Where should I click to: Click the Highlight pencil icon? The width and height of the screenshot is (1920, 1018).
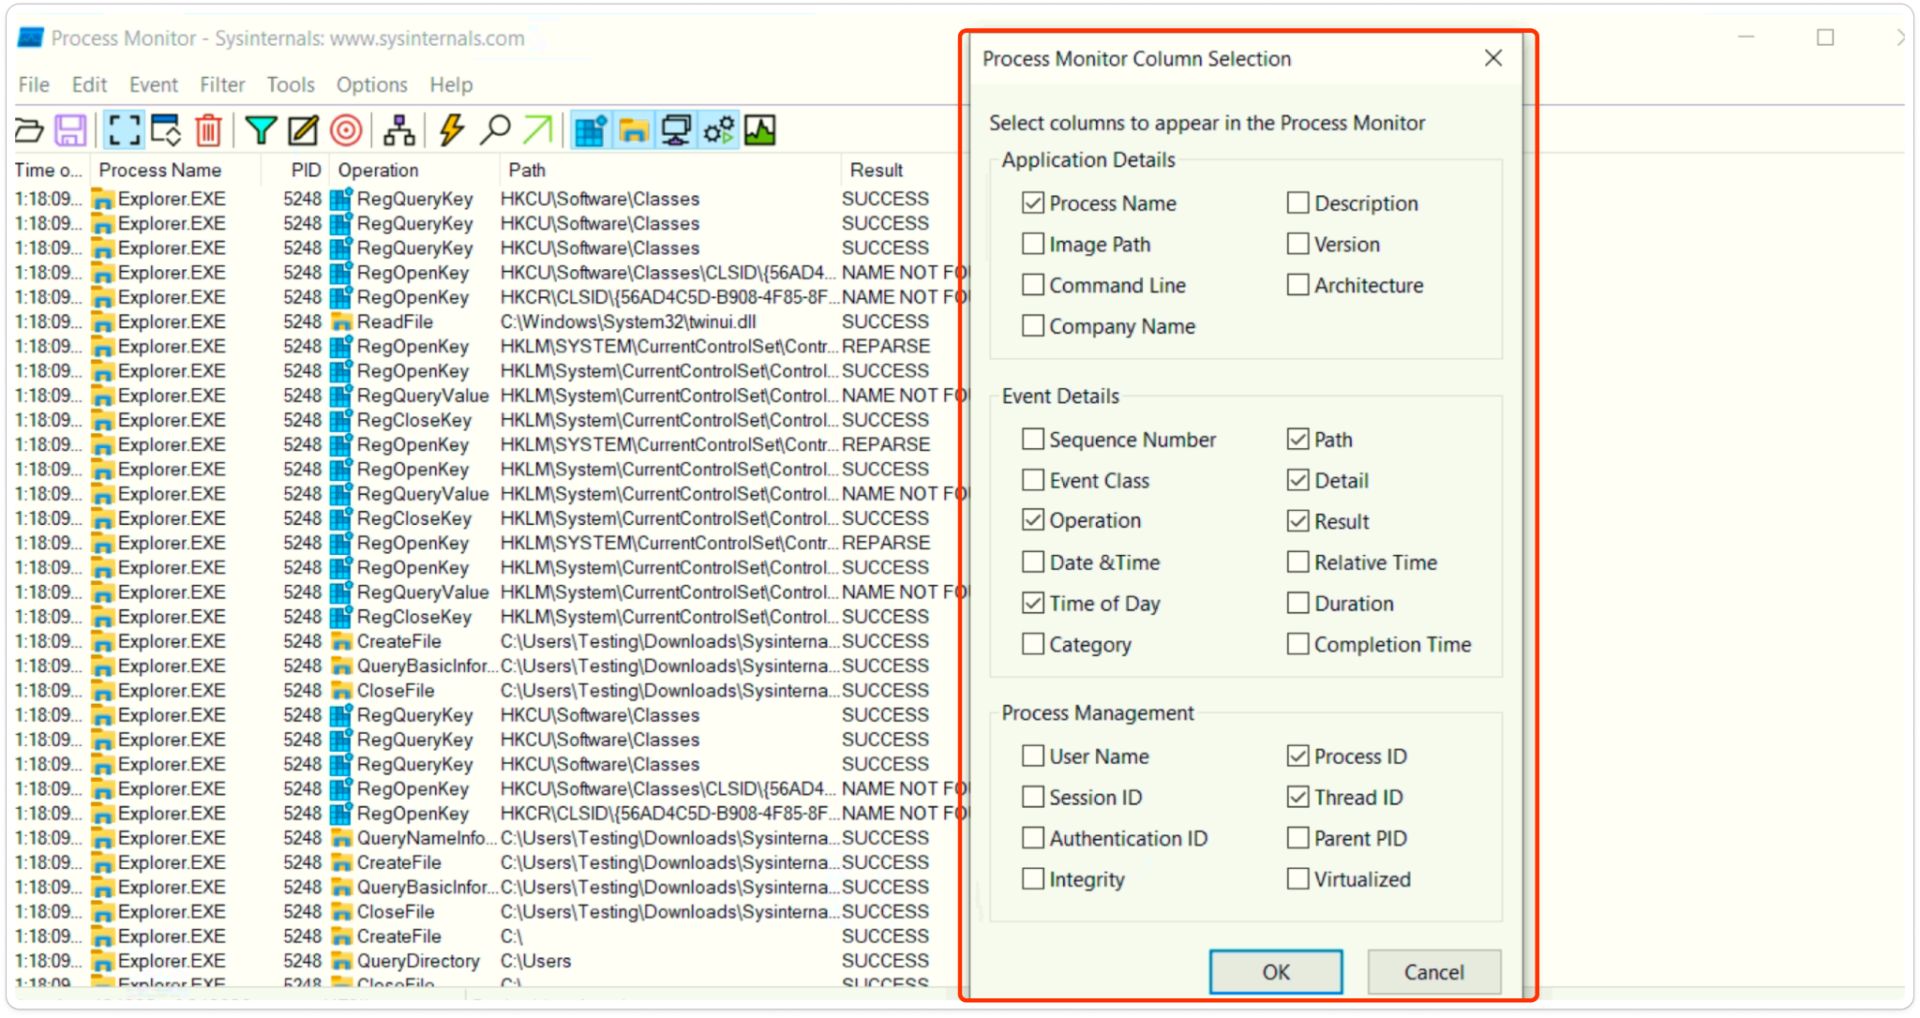coord(302,129)
